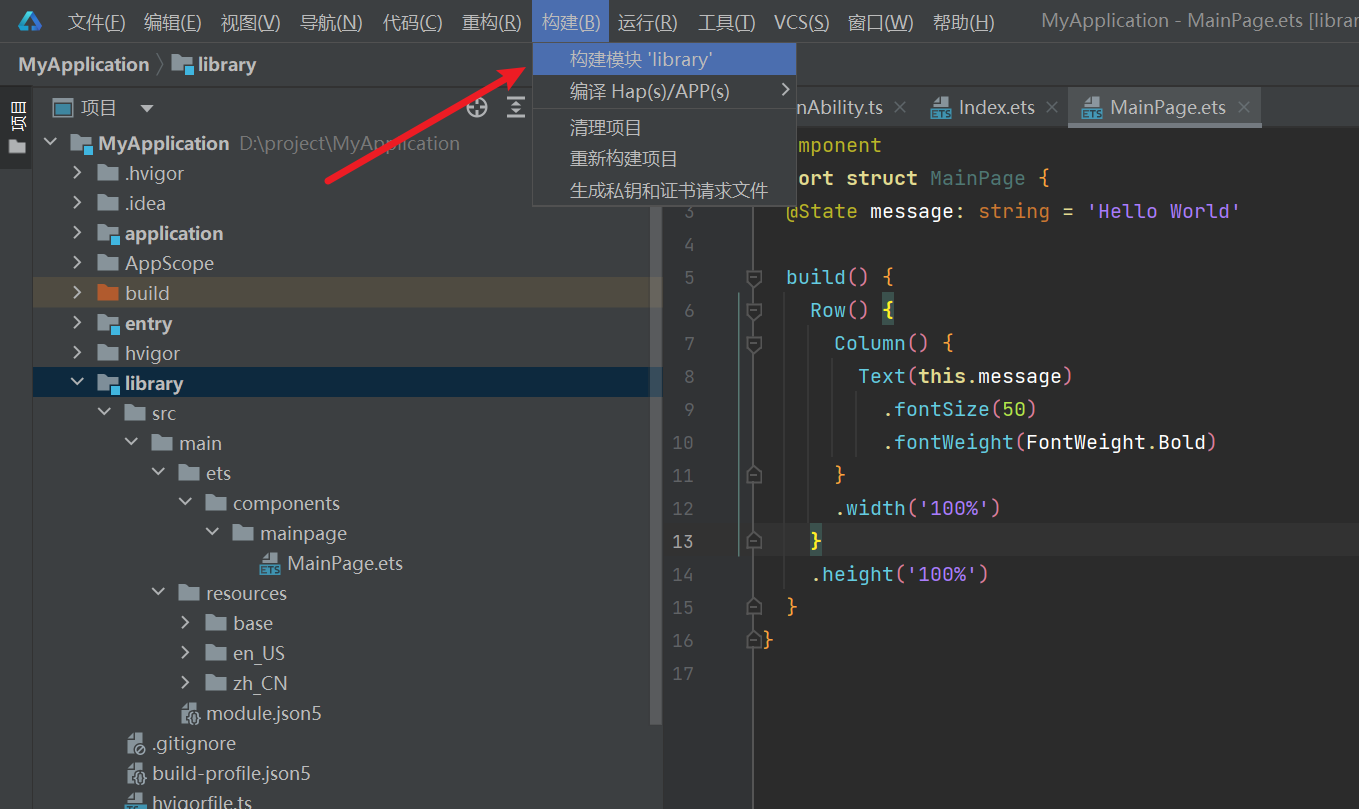The width and height of the screenshot is (1359, 809).
Task: Open 编译 Hap(s)/APP(s) submenu
Action: 664,92
